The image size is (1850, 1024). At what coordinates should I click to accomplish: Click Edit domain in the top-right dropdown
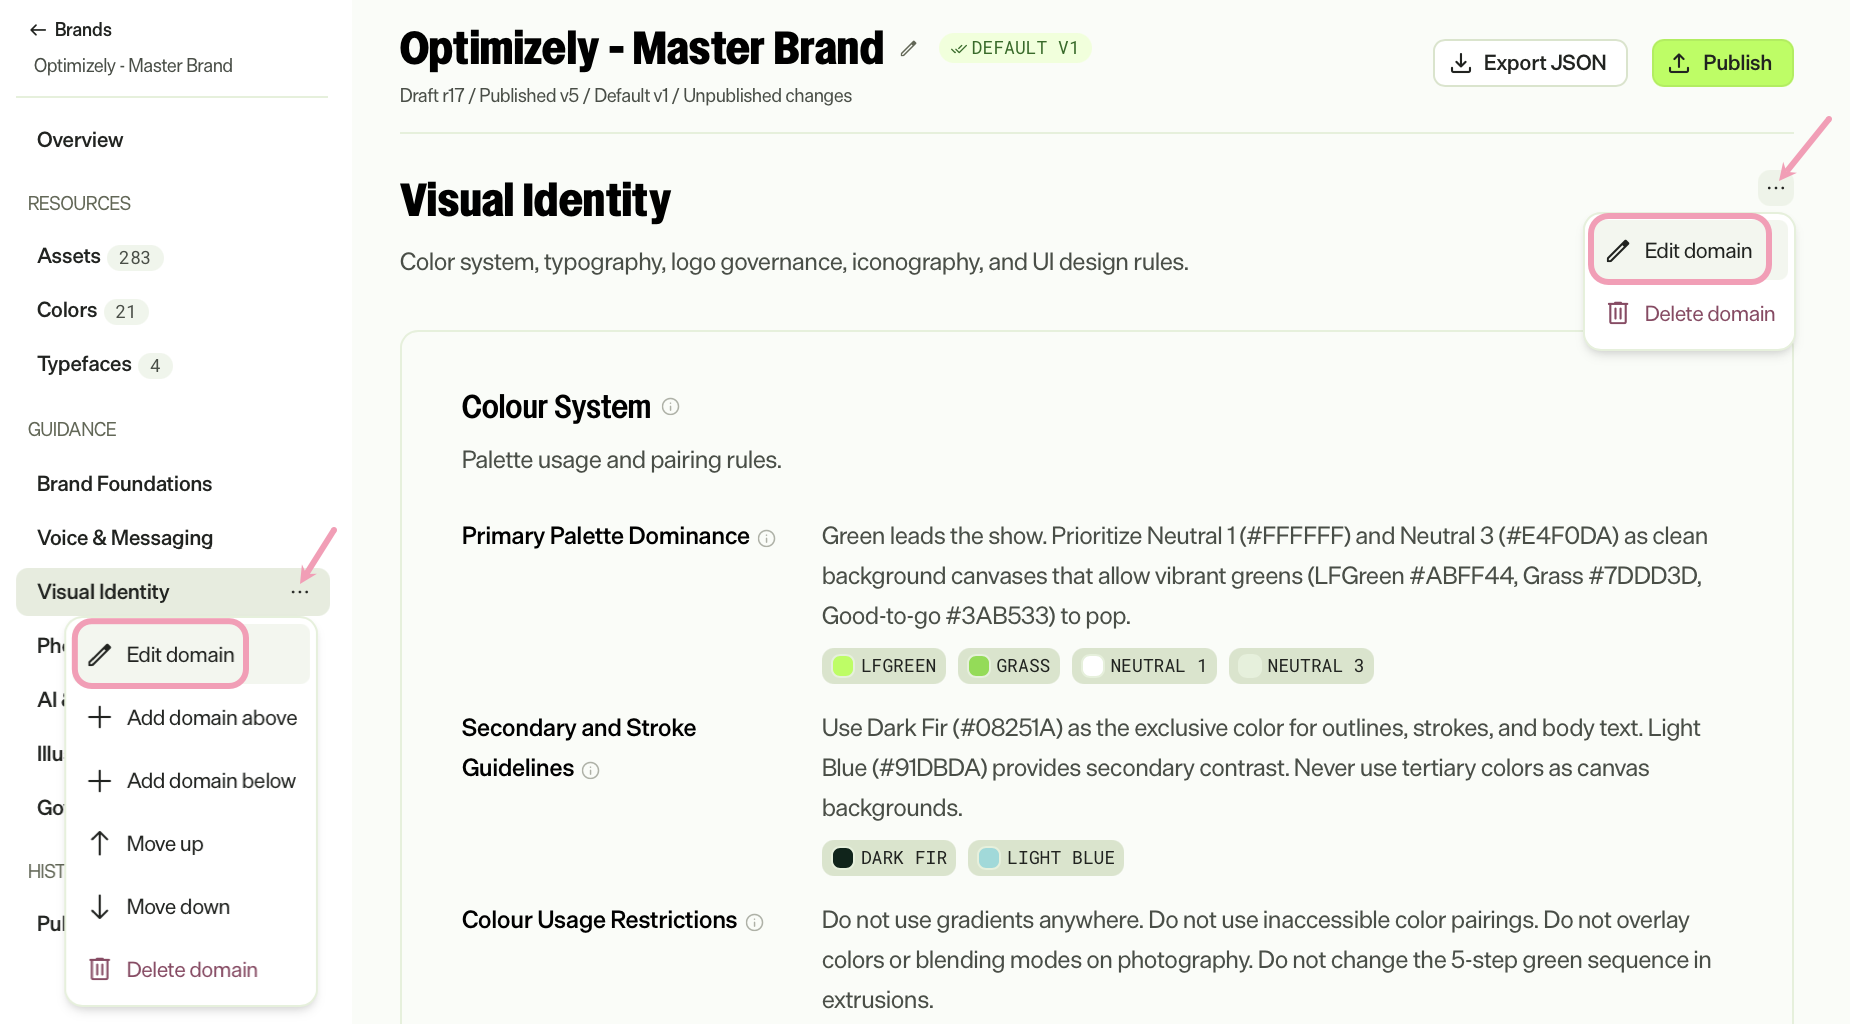click(1689, 251)
